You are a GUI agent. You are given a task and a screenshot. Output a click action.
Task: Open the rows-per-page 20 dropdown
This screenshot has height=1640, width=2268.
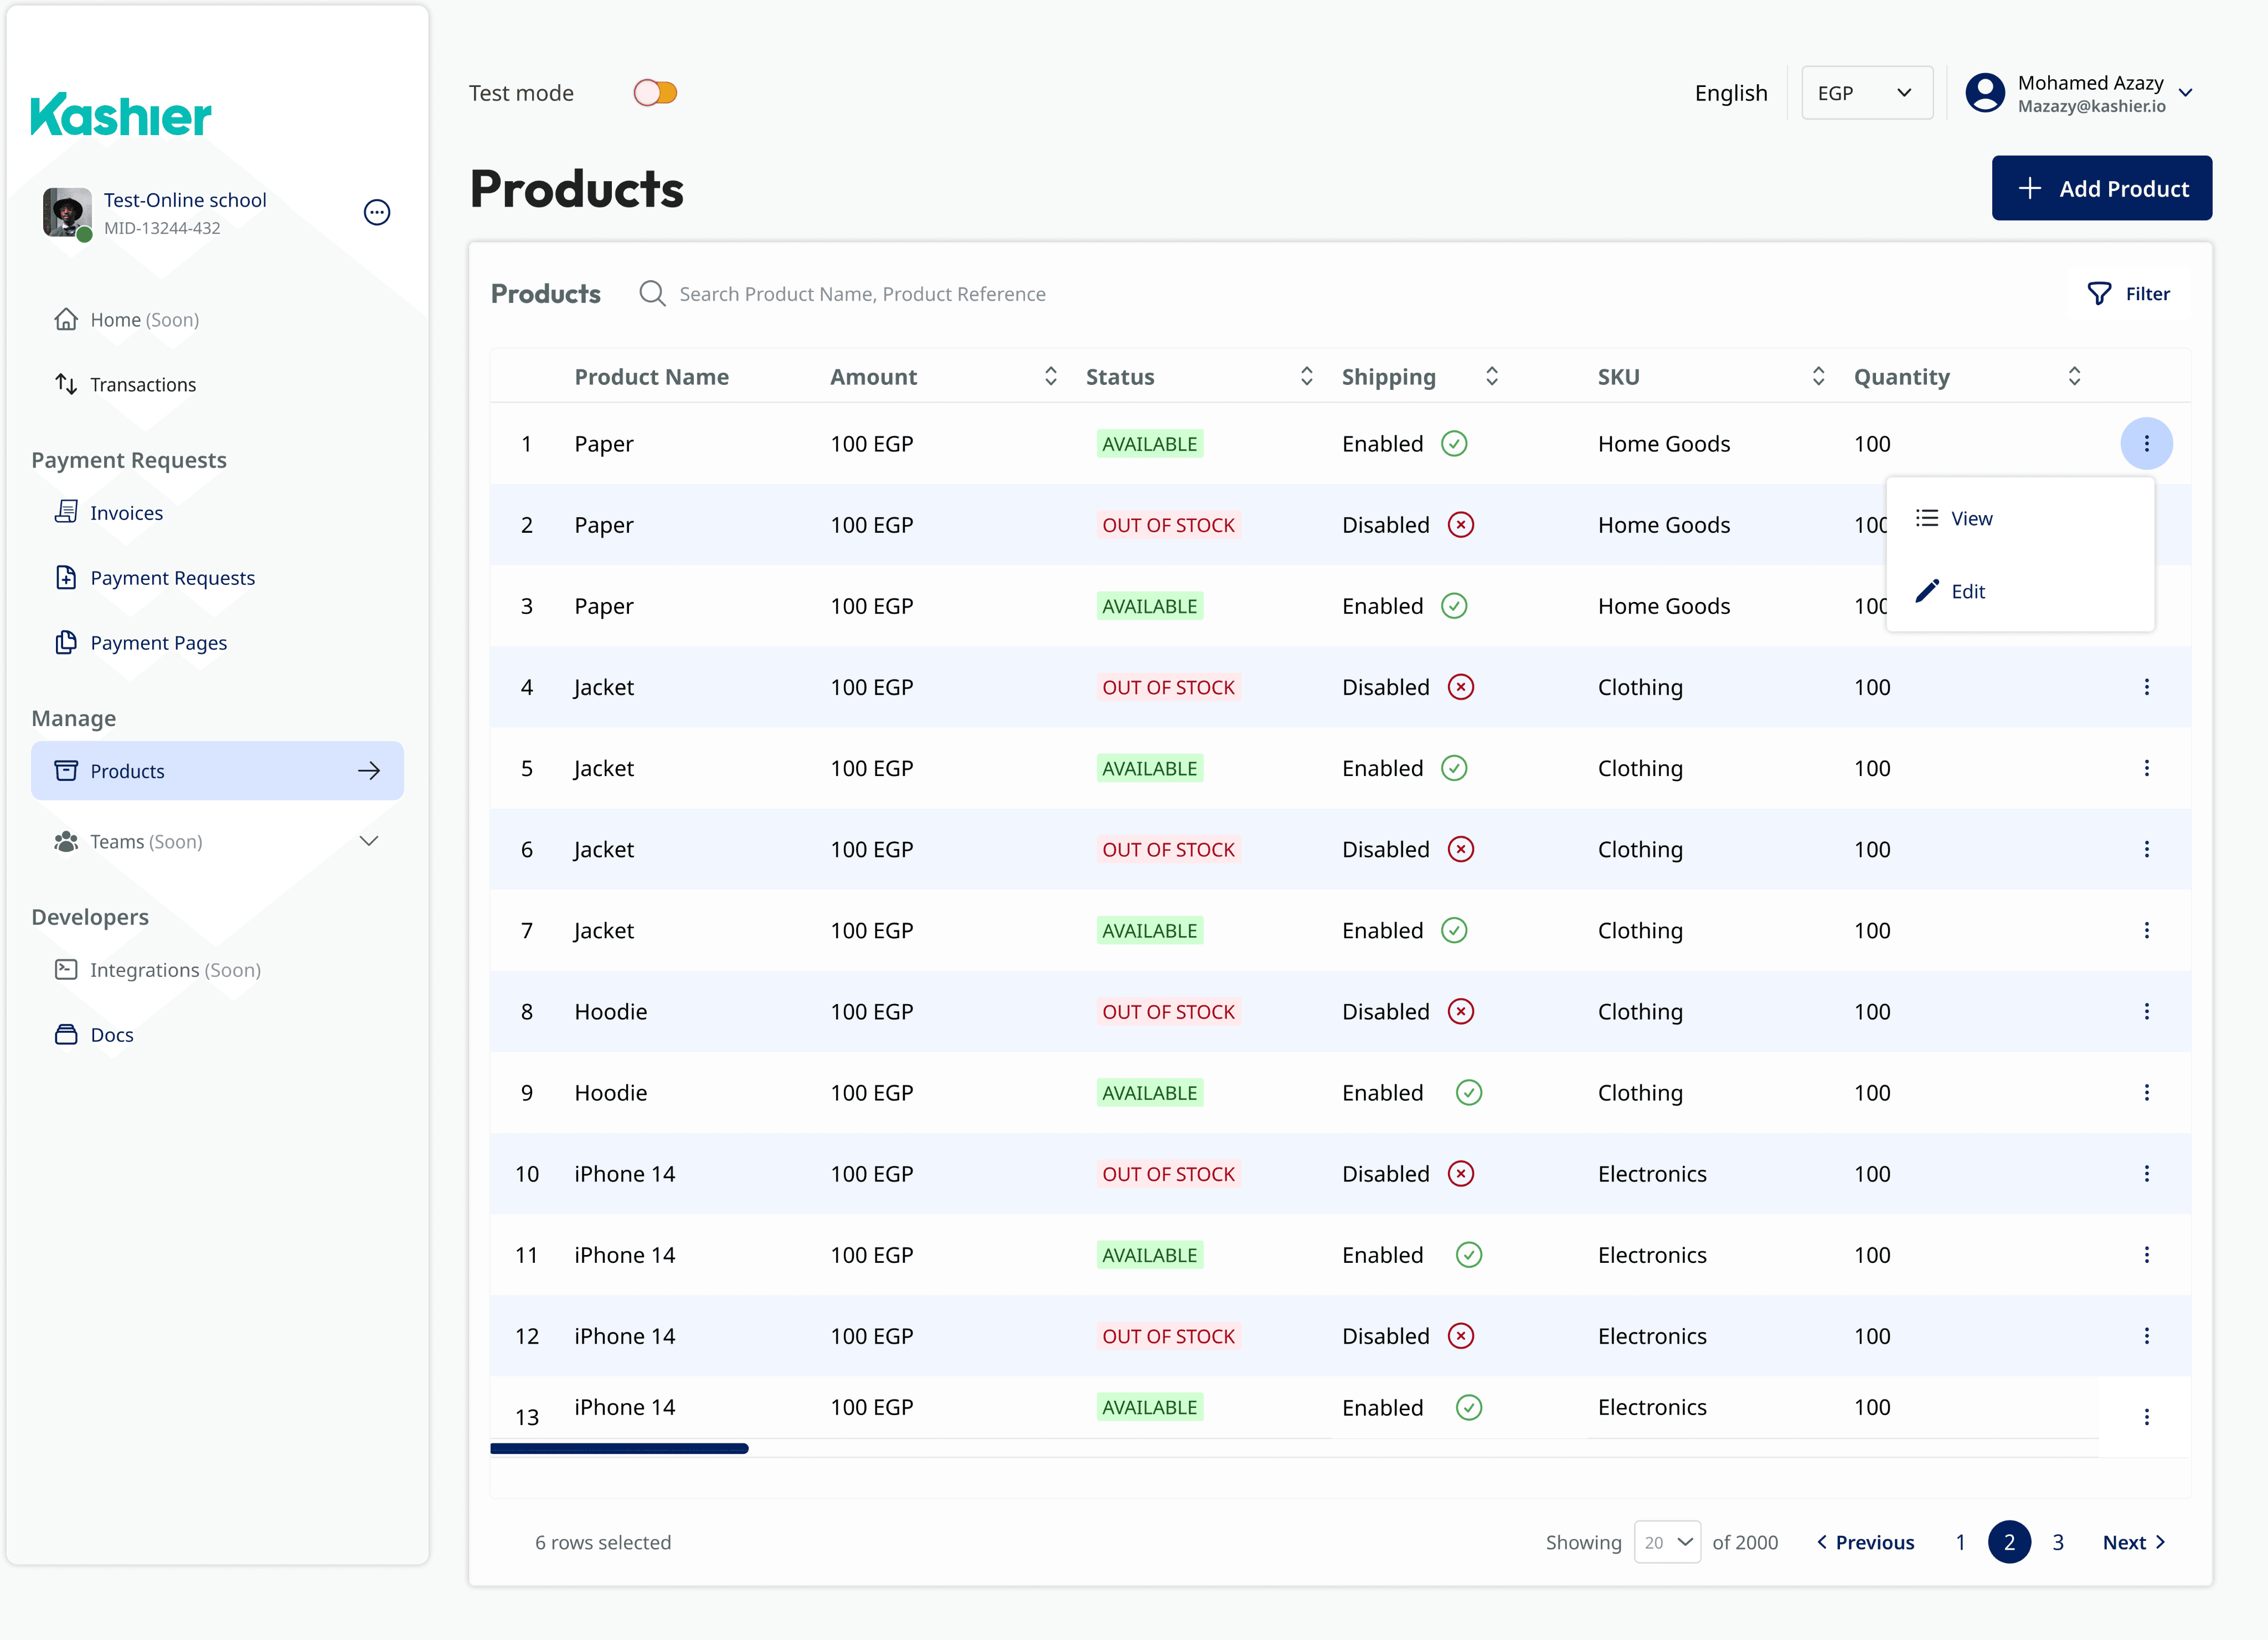pyautogui.click(x=1667, y=1542)
